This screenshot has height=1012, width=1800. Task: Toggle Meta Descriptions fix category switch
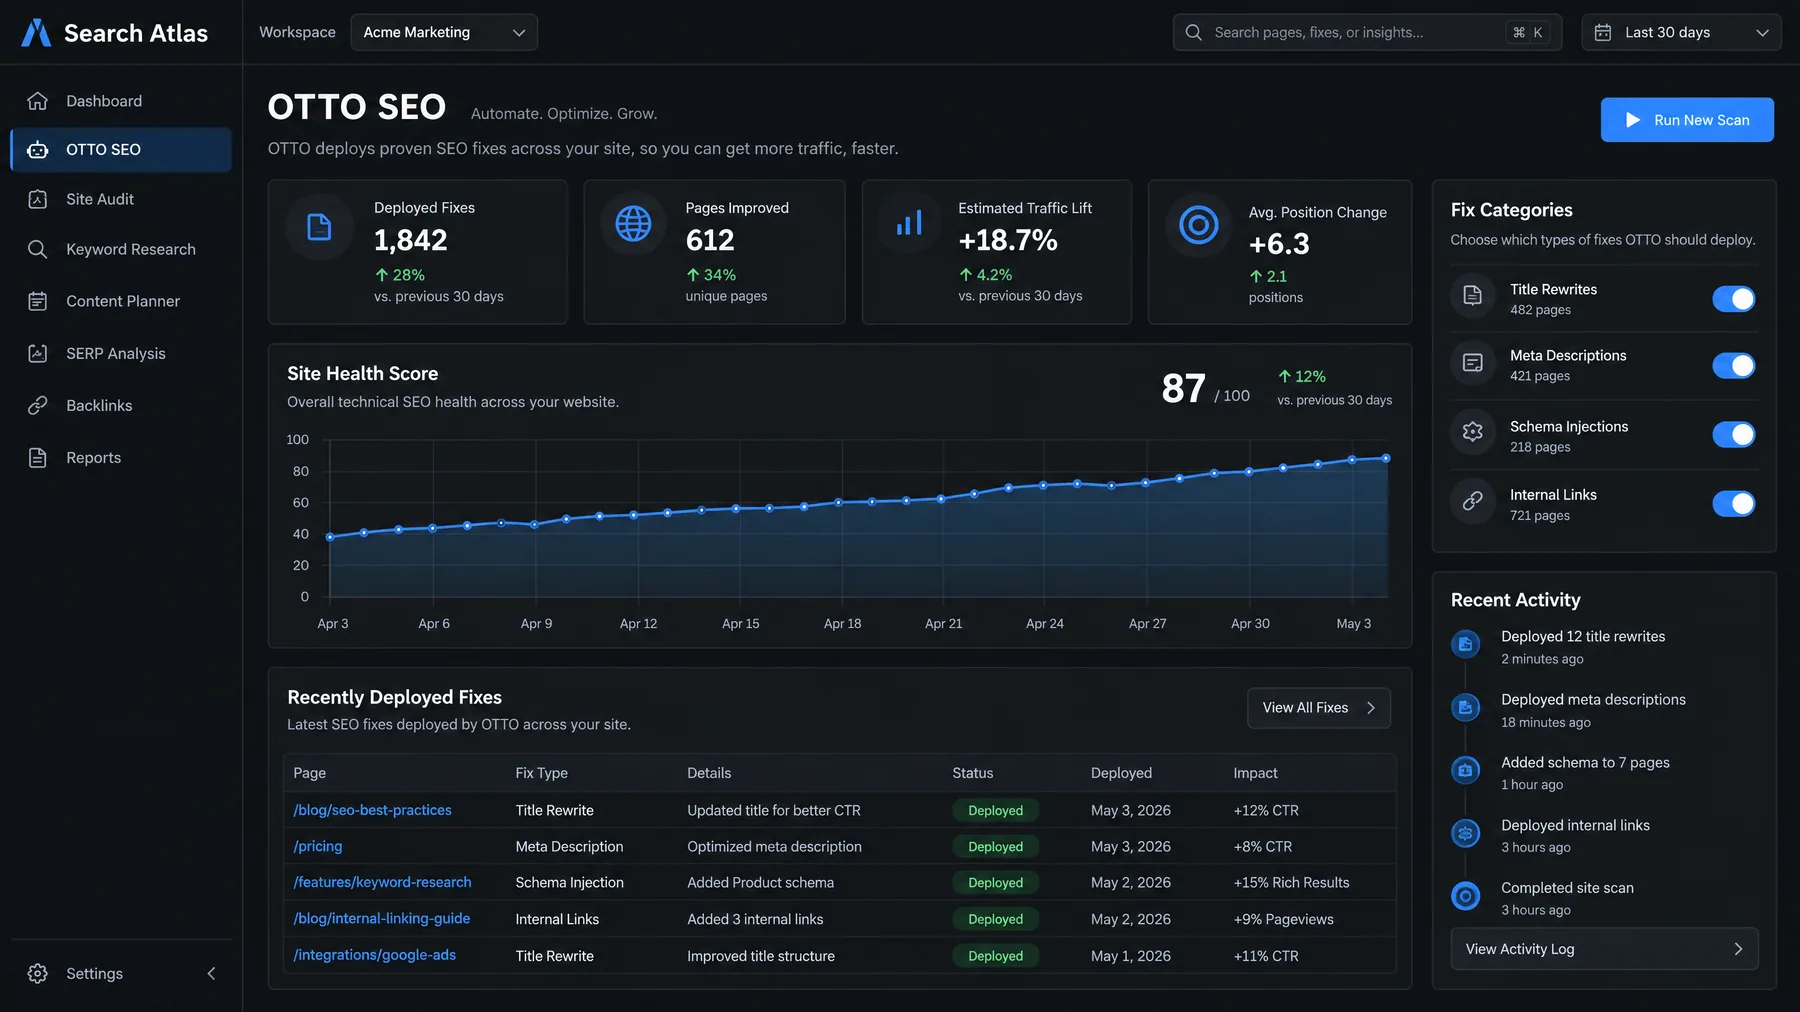point(1734,365)
